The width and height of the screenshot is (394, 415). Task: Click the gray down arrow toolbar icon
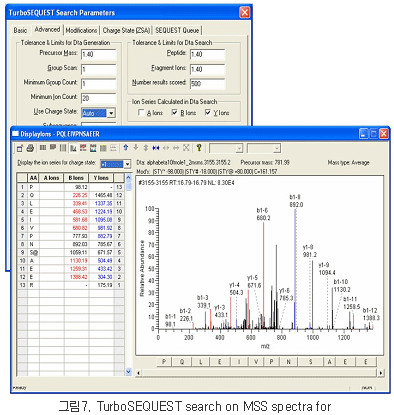(x=136, y=148)
